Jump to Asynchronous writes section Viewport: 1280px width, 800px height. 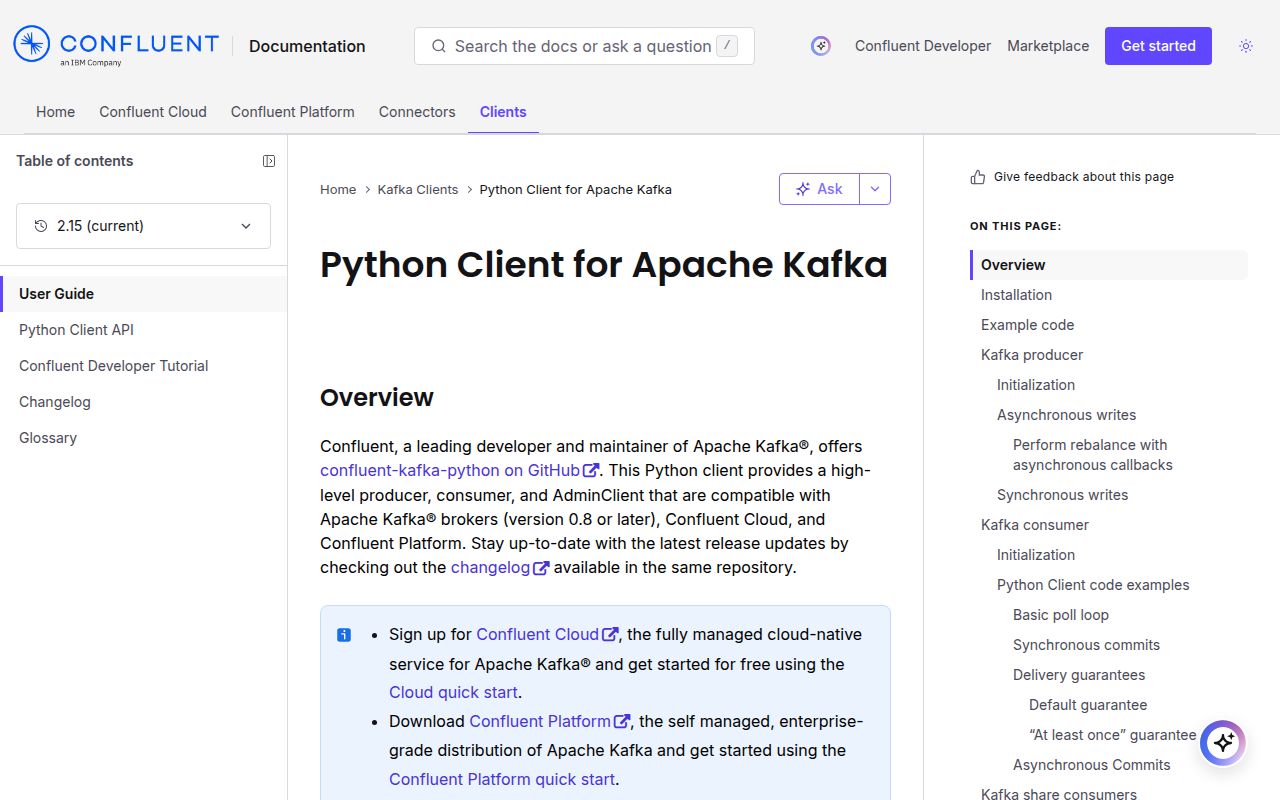(x=1066, y=415)
